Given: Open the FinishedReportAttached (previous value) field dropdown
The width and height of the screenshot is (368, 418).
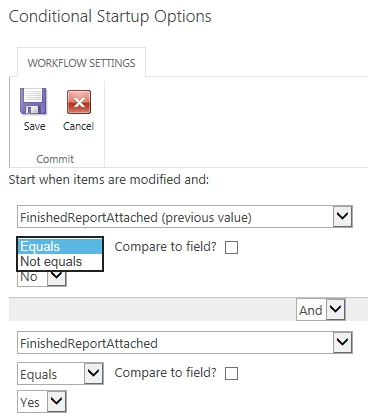Looking at the screenshot, I should (x=185, y=217).
